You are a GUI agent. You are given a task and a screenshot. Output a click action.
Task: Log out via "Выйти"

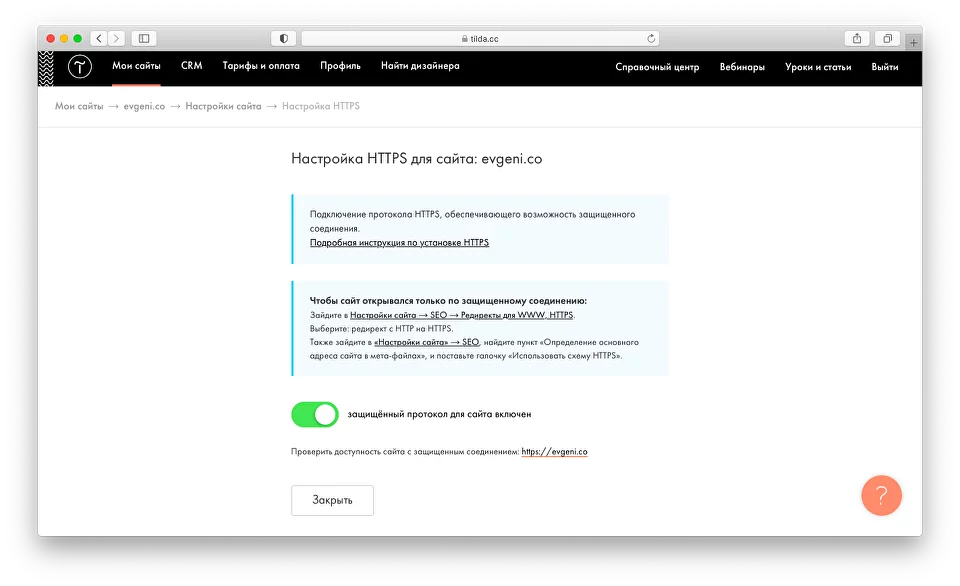(x=885, y=67)
